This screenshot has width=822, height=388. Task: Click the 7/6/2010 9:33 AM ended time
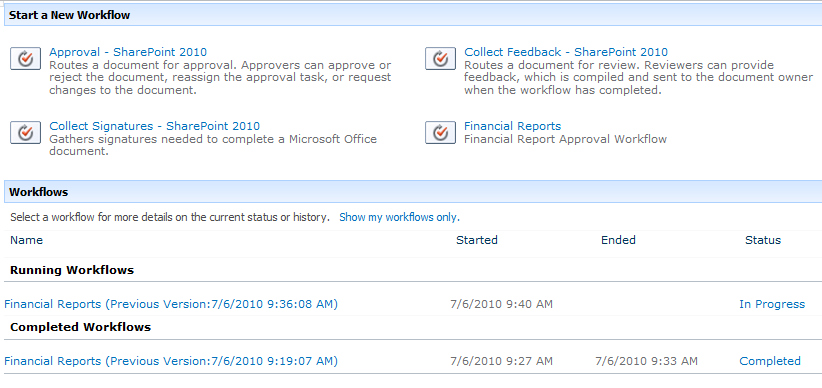[x=647, y=361]
